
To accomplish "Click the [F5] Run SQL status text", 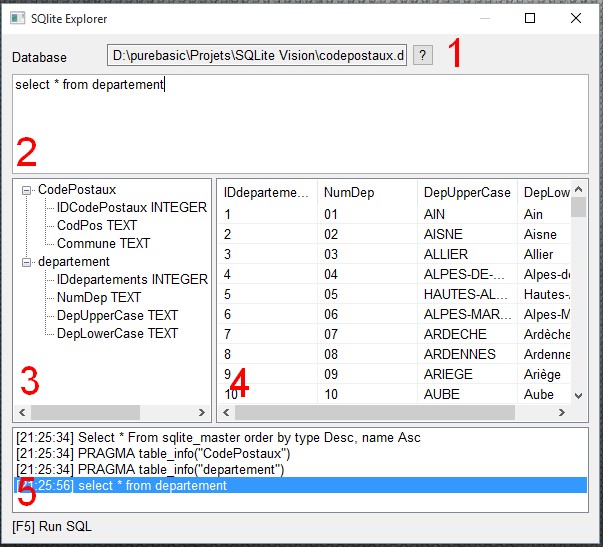I will (52, 526).
